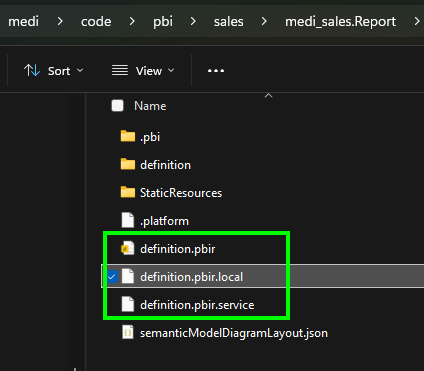424x371 pixels.
Task: Select the definition.pbir file name
Action: point(178,249)
